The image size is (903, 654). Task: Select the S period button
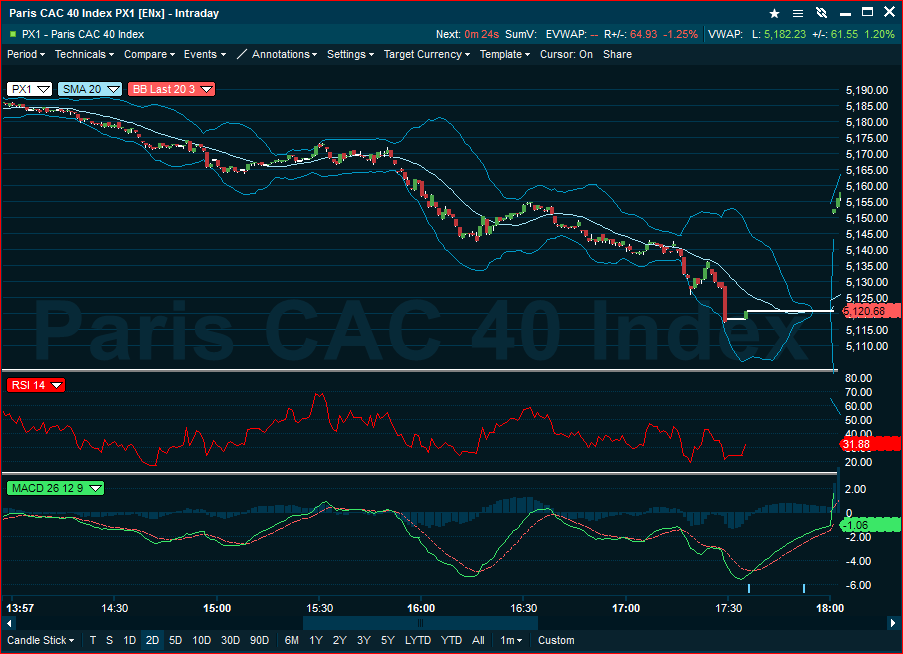coord(109,640)
